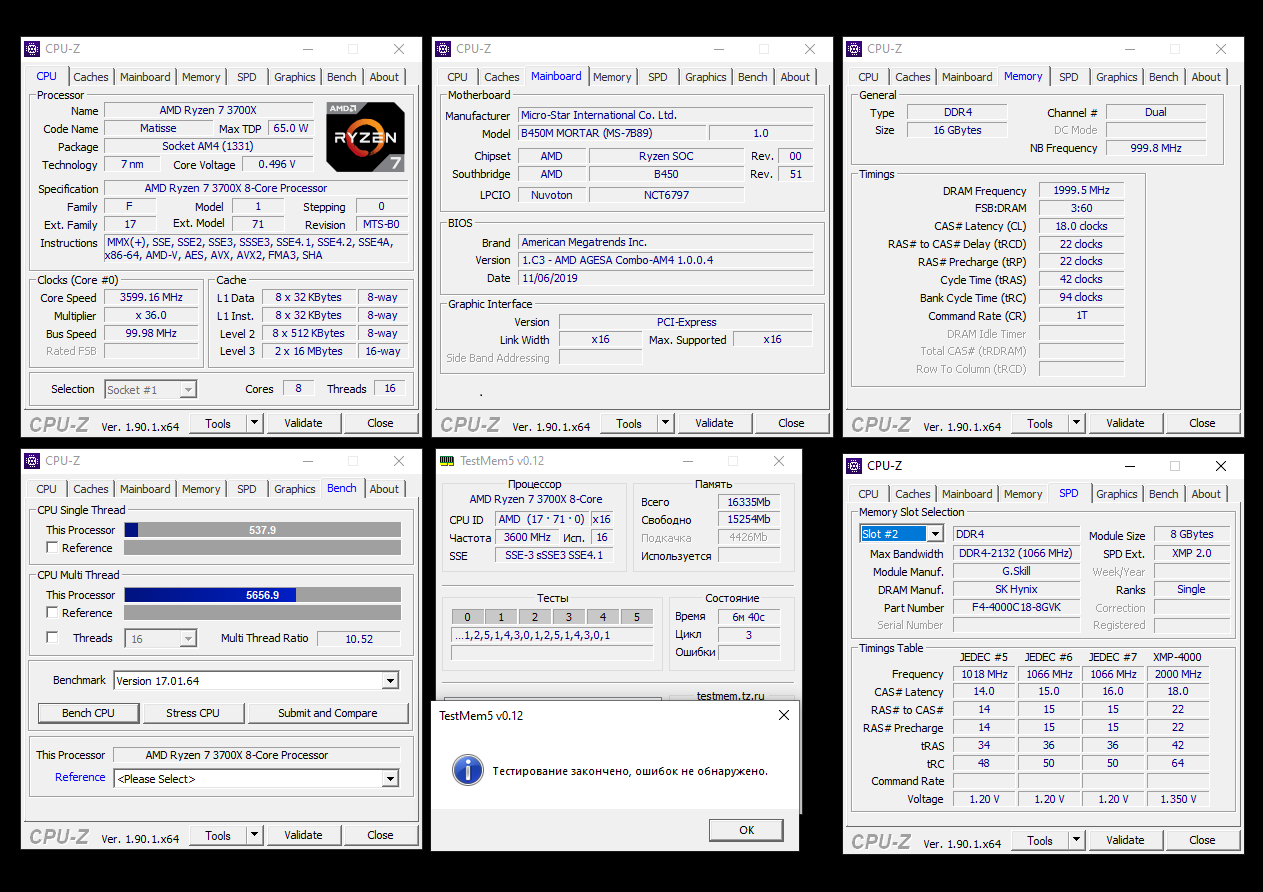The width and height of the screenshot is (1263, 892).
Task: Click the multi thread This Processor bar 5656.9
Action: (x=262, y=595)
